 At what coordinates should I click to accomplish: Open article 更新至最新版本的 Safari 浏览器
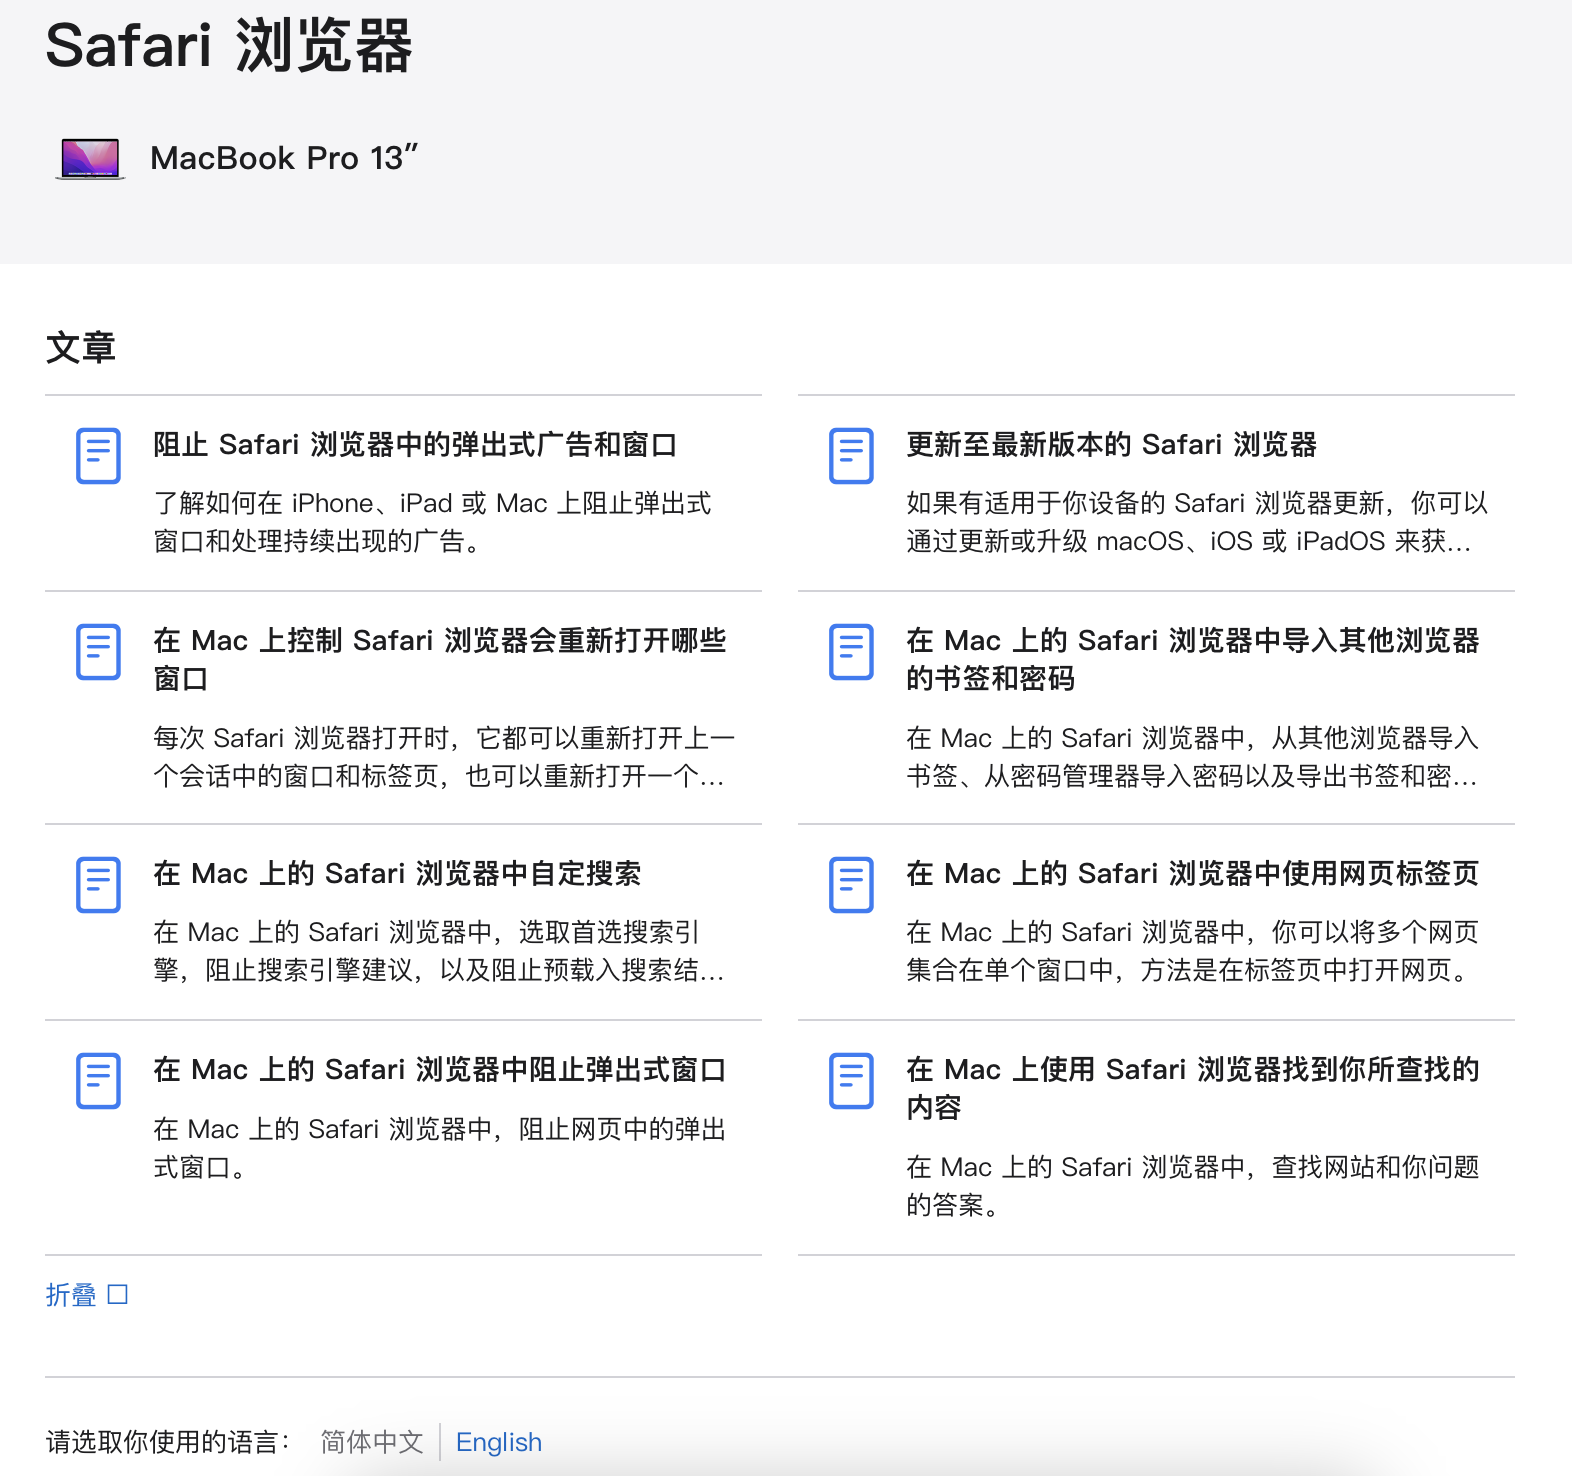[1111, 445]
